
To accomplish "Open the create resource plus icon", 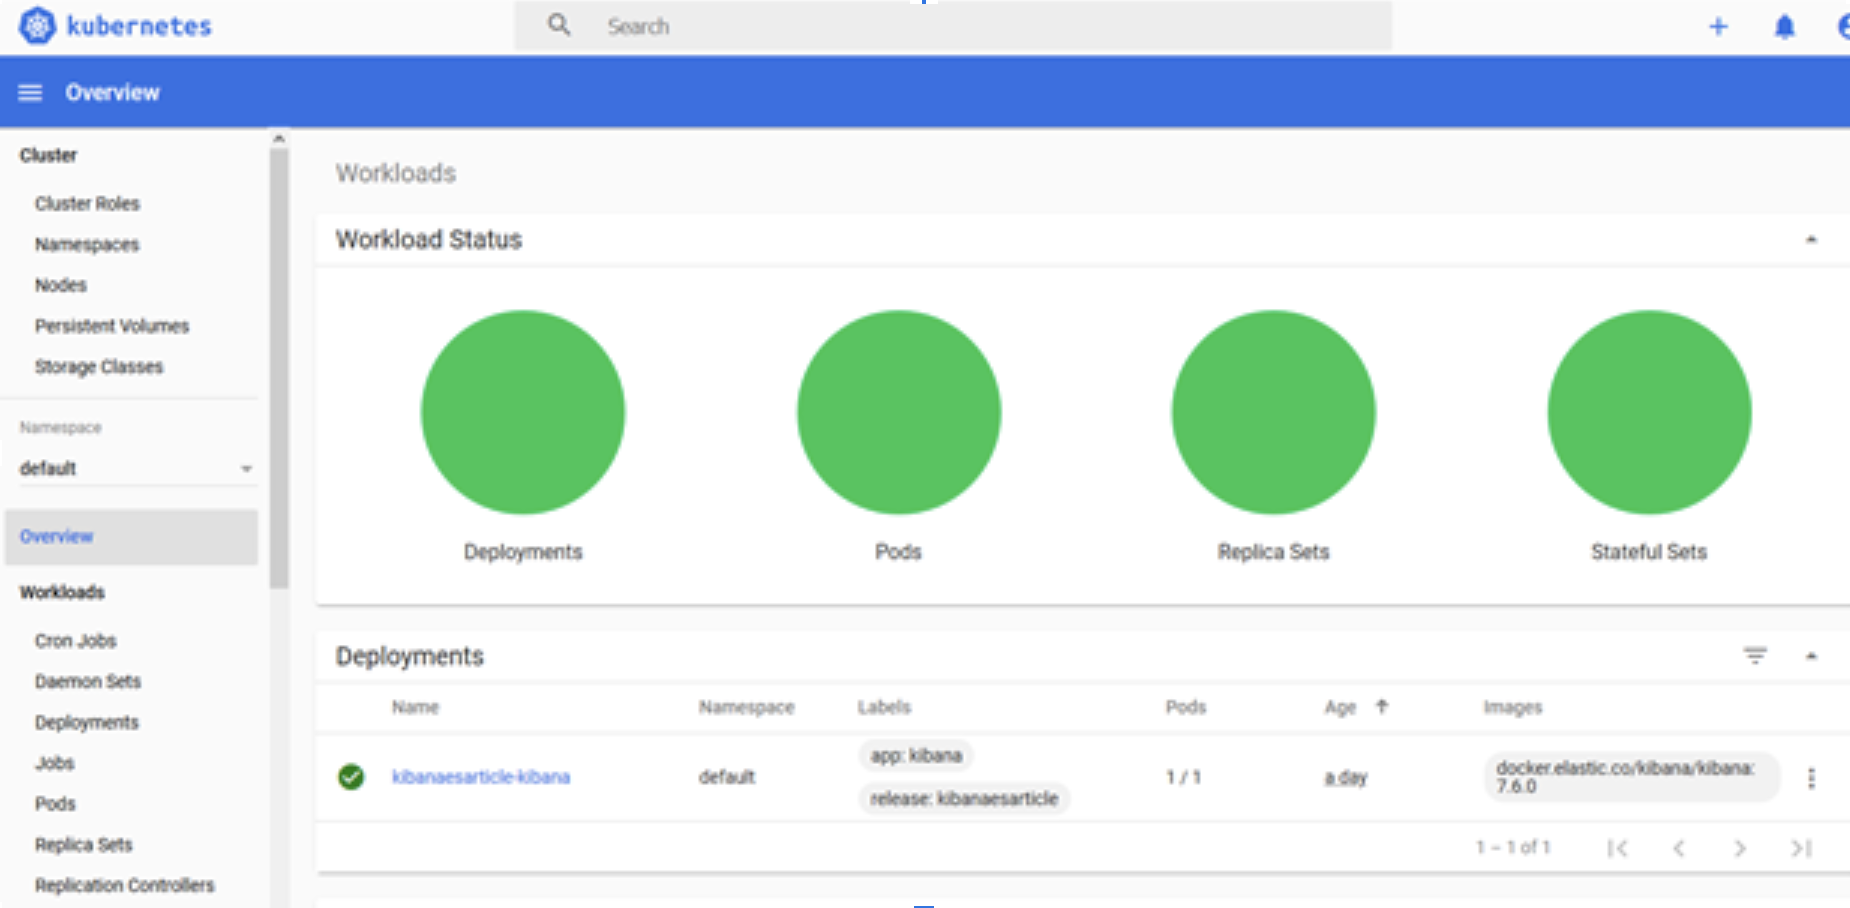I will 1717,26.
